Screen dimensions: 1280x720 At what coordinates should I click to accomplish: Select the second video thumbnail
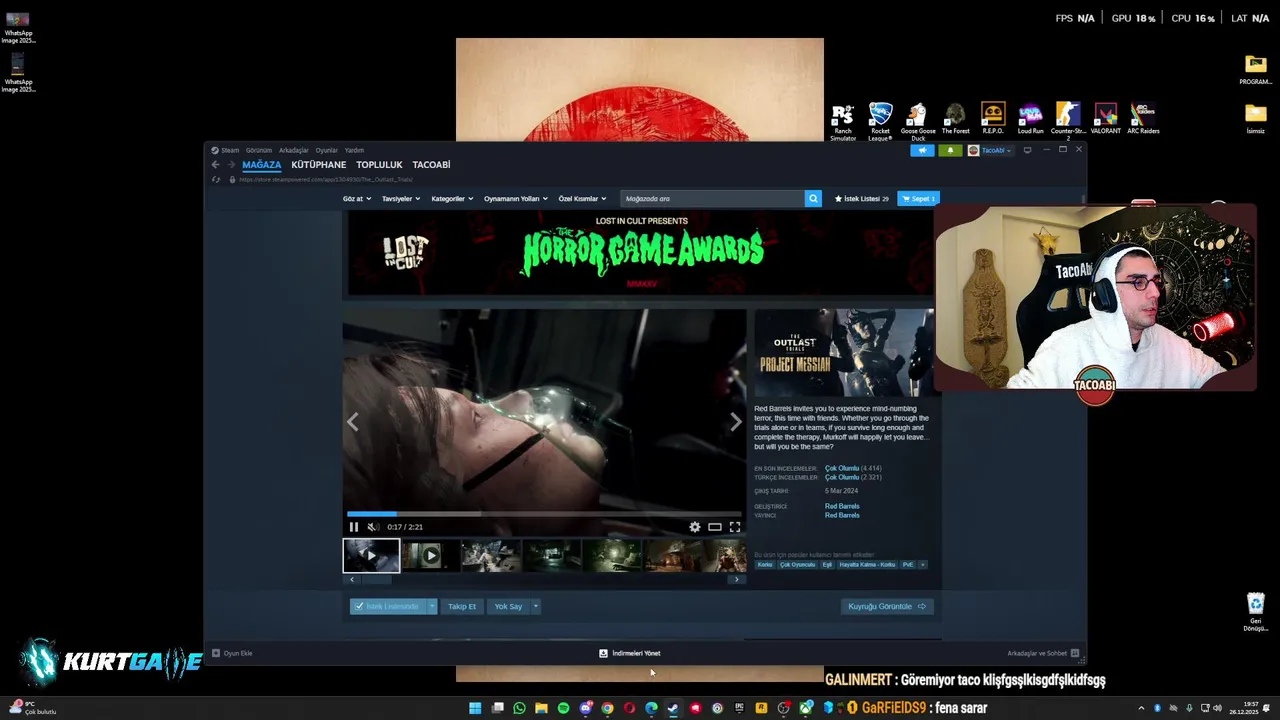[430, 555]
